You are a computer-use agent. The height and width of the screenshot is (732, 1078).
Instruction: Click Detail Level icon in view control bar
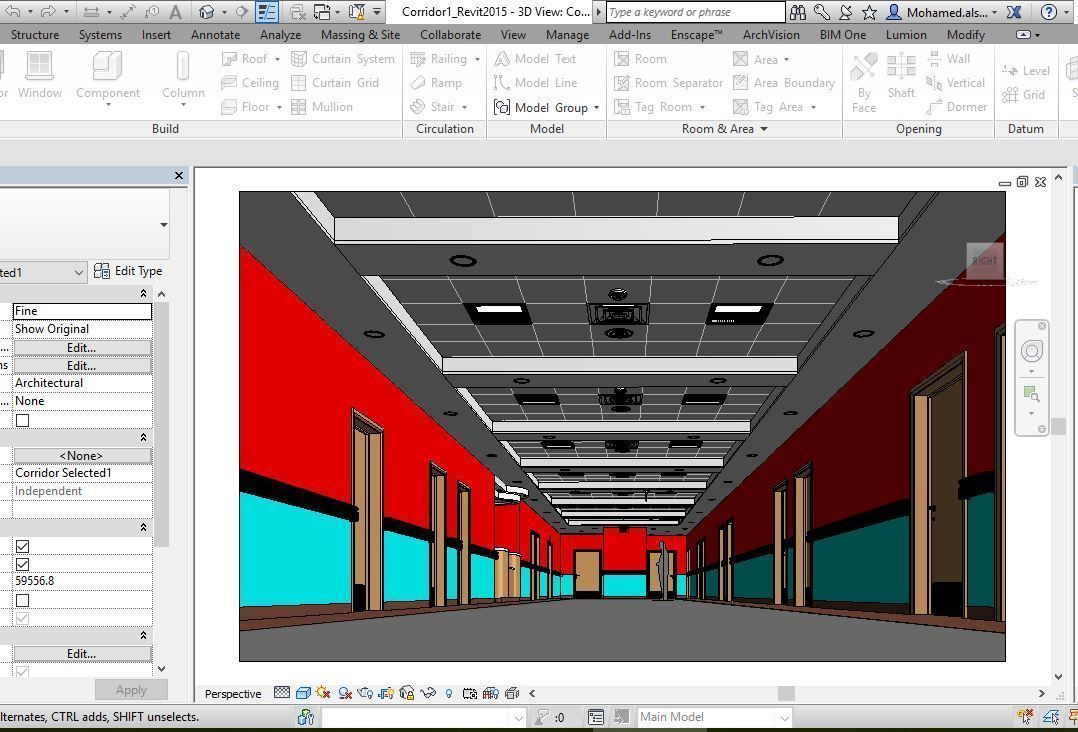[x=282, y=693]
